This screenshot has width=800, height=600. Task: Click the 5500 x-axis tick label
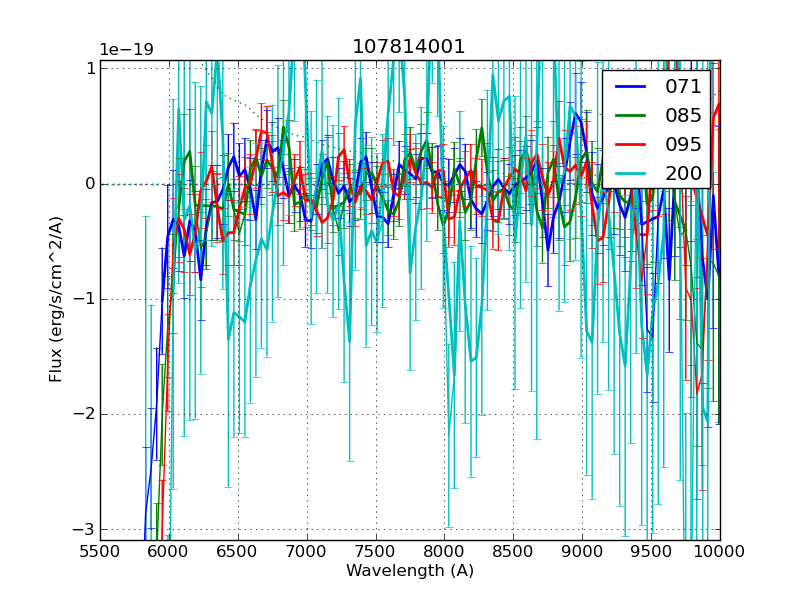tap(100, 551)
